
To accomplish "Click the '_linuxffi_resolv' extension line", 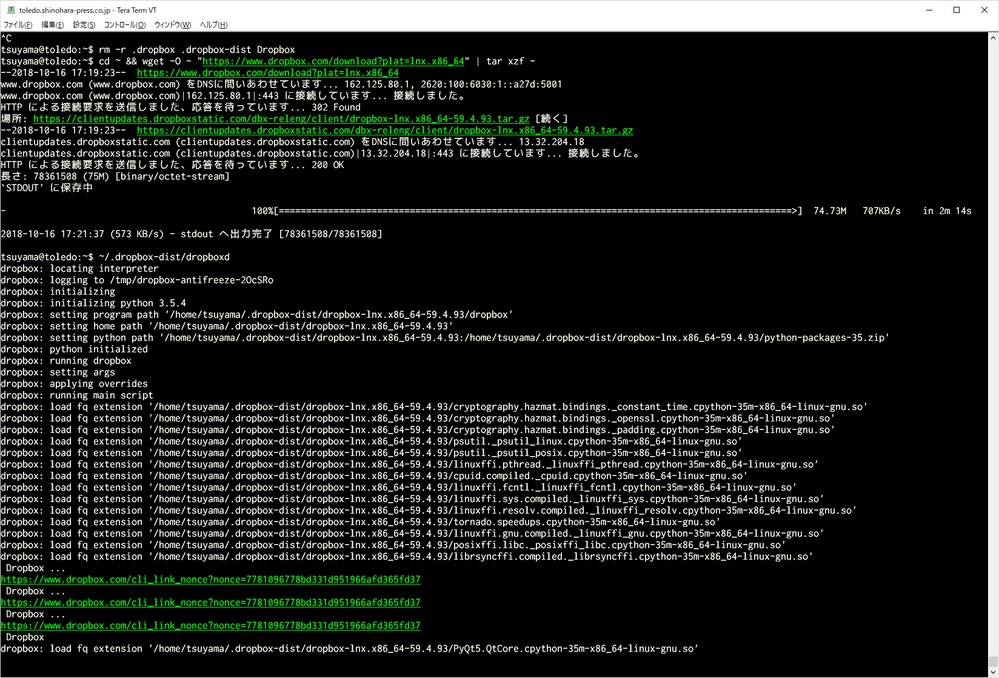I will 429,510.
